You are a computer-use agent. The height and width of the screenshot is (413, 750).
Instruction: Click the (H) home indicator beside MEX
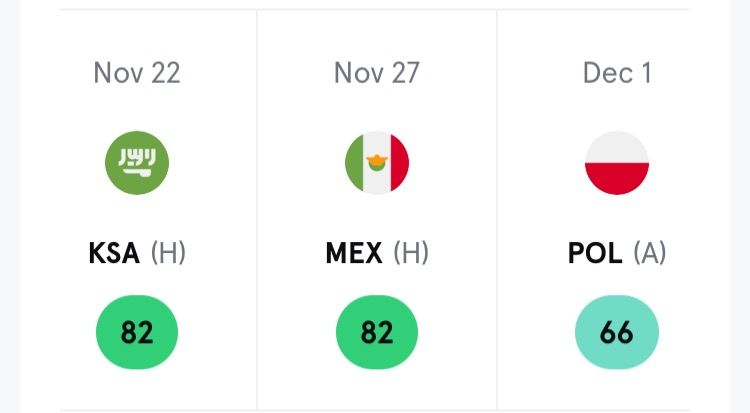(x=410, y=253)
